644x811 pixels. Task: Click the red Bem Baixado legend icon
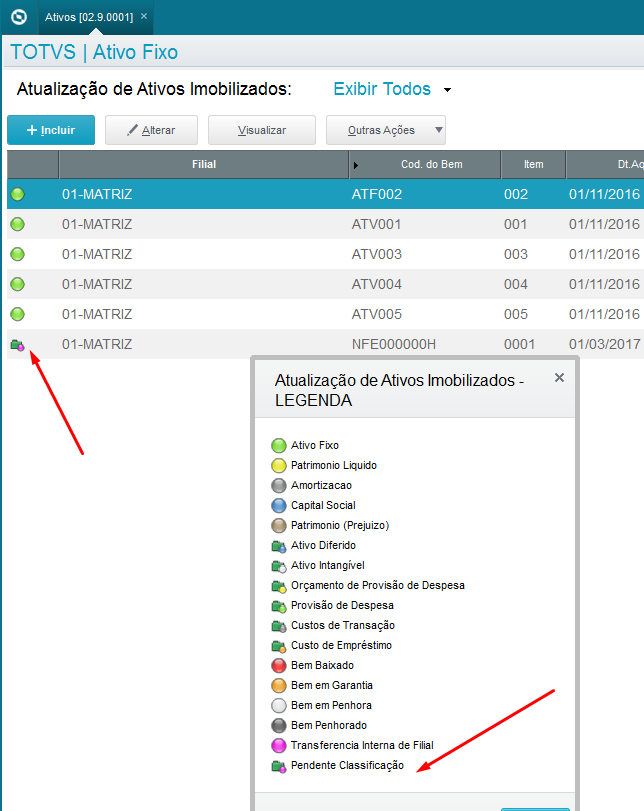pos(279,666)
